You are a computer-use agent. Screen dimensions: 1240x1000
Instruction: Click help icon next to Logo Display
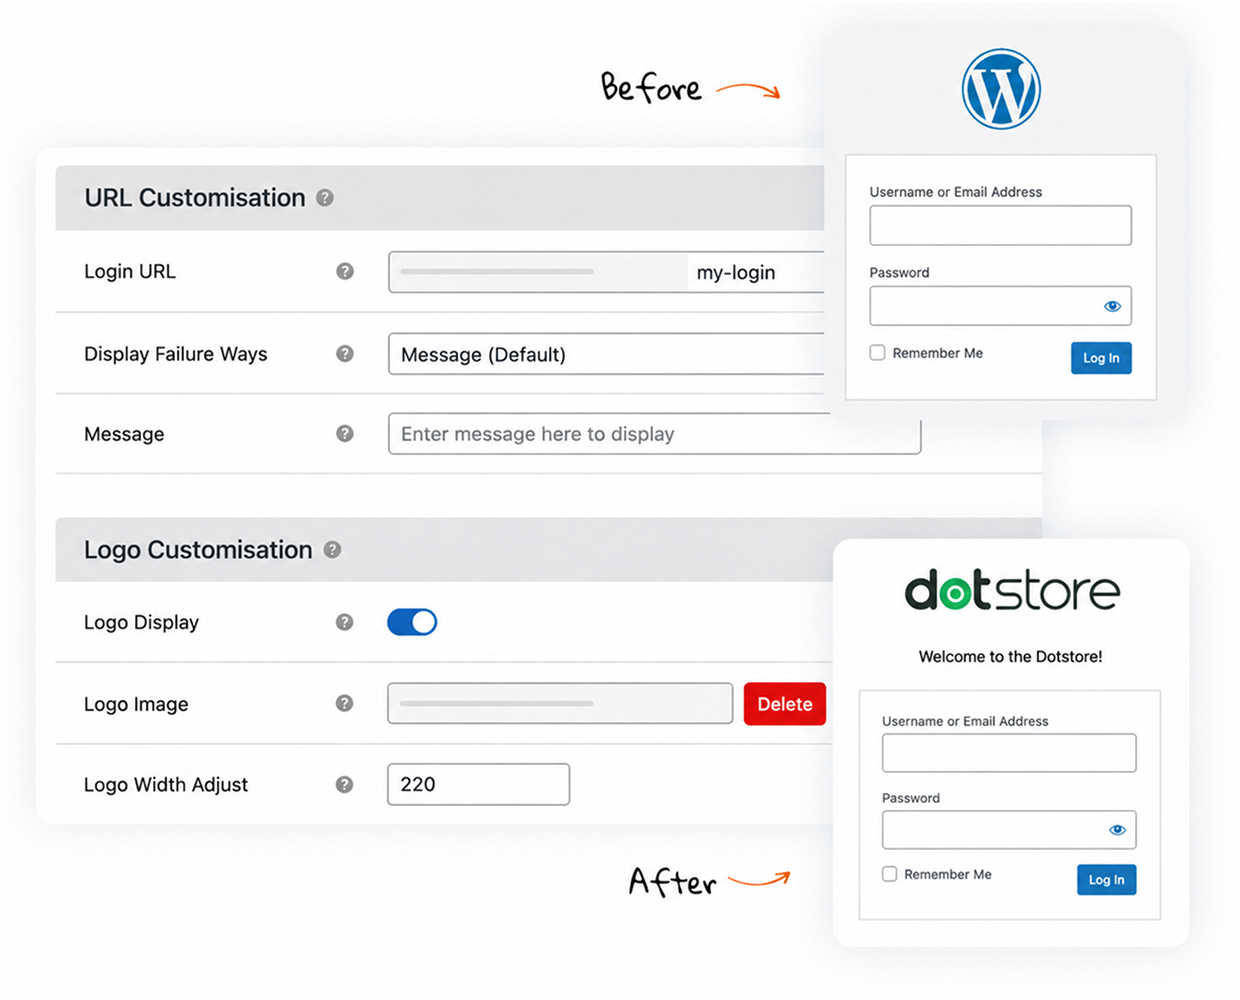pyautogui.click(x=345, y=622)
